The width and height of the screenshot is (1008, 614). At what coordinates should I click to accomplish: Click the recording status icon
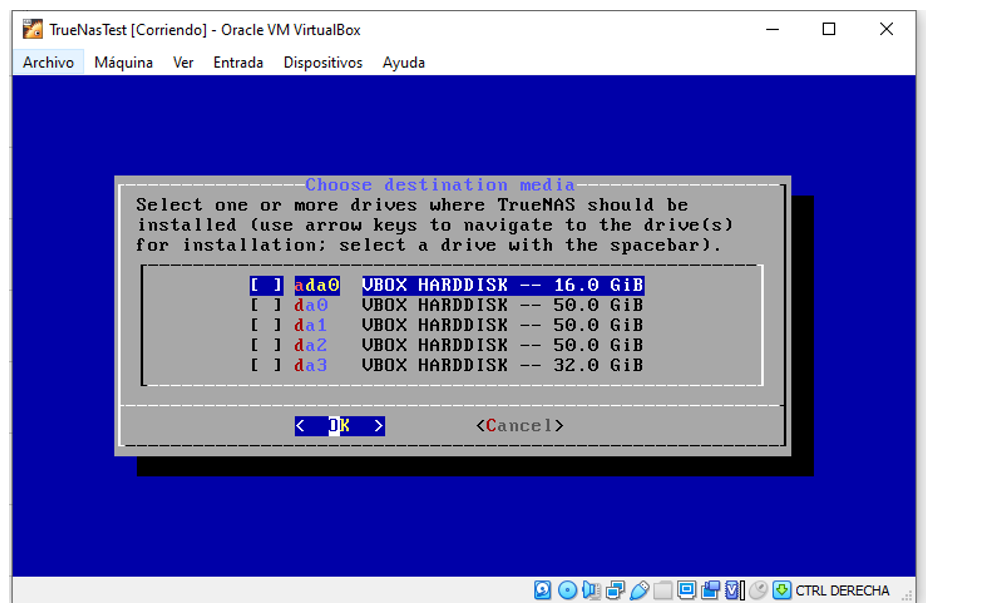pos(710,590)
